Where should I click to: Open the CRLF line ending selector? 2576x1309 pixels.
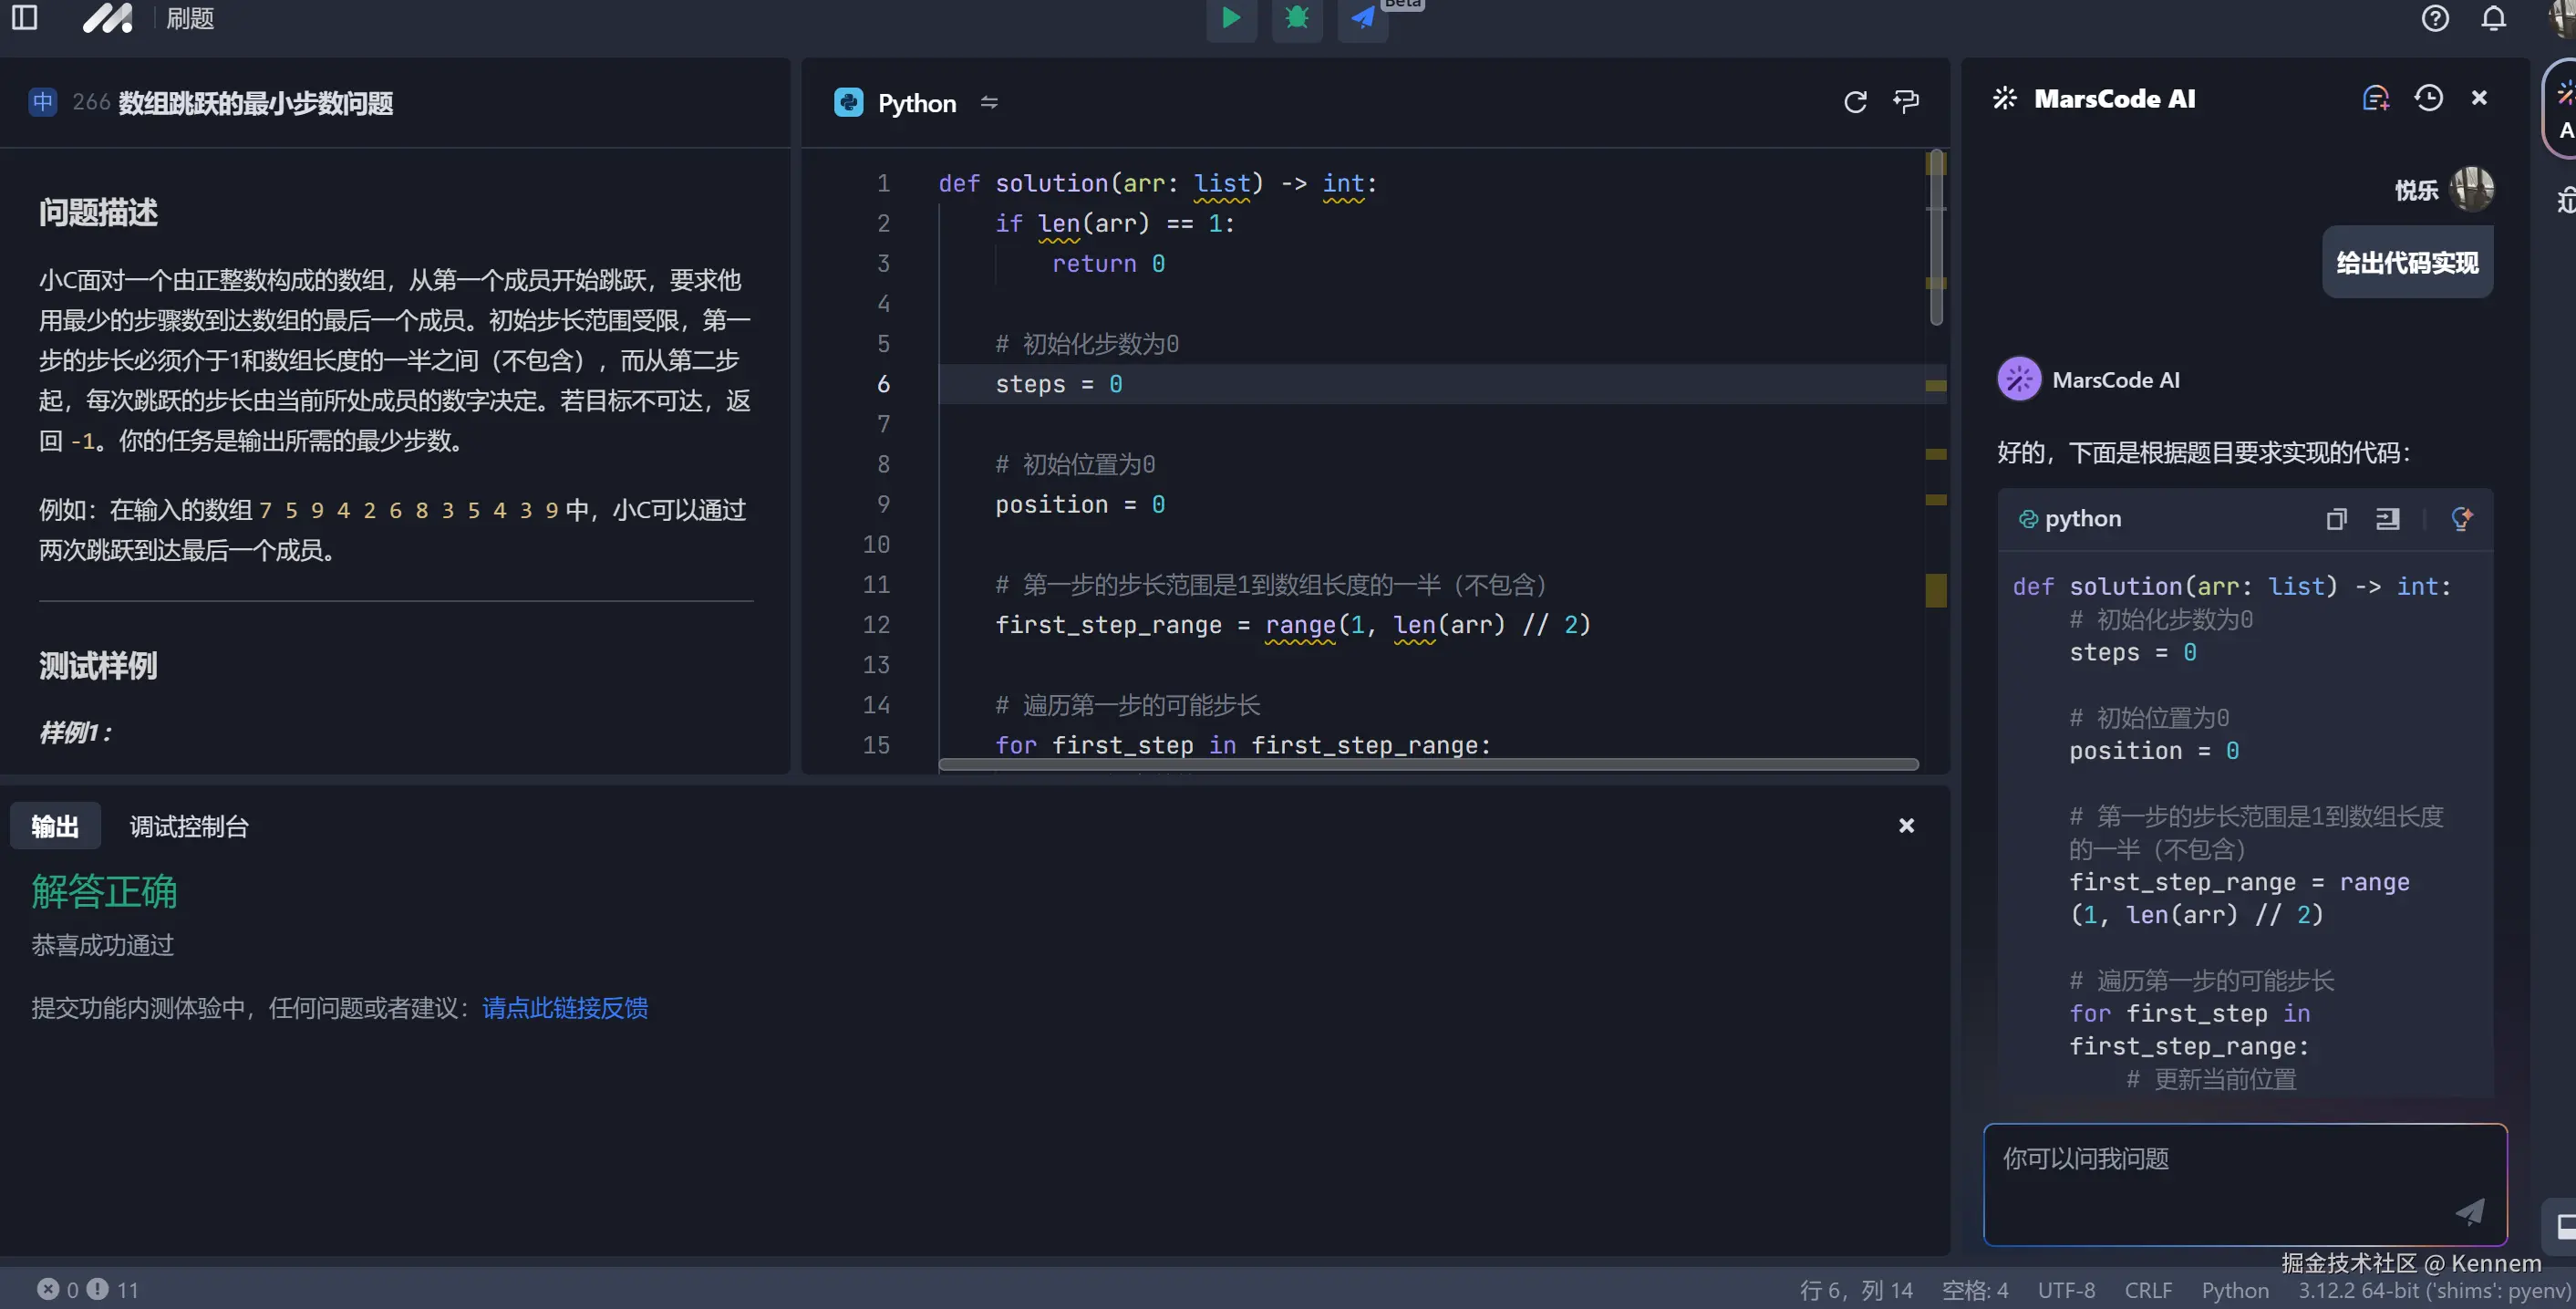pyautogui.click(x=2147, y=1290)
